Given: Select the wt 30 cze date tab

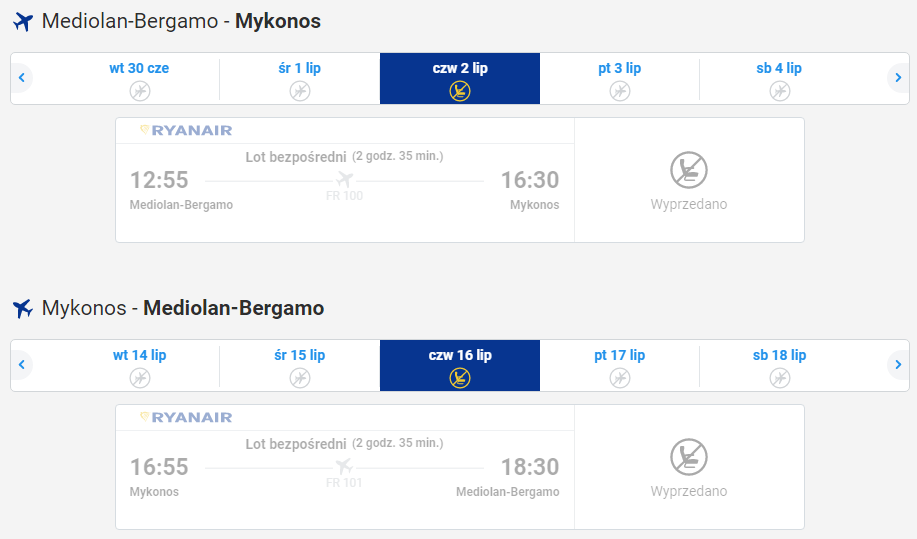Looking at the screenshot, I should tap(139, 78).
